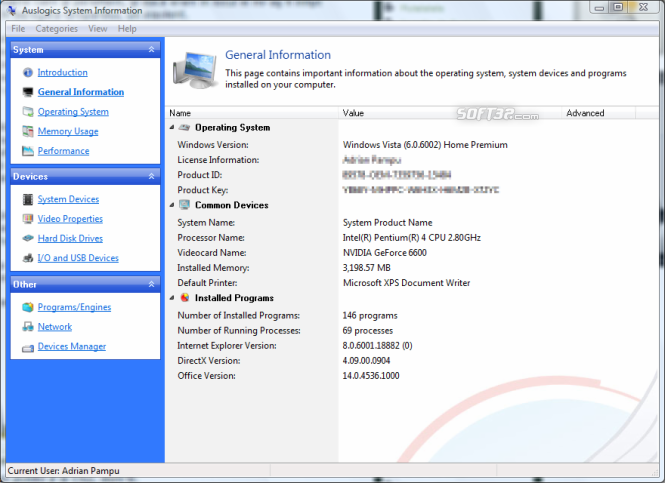Open the Programs/Engines link
The width and height of the screenshot is (665, 483).
tap(74, 307)
